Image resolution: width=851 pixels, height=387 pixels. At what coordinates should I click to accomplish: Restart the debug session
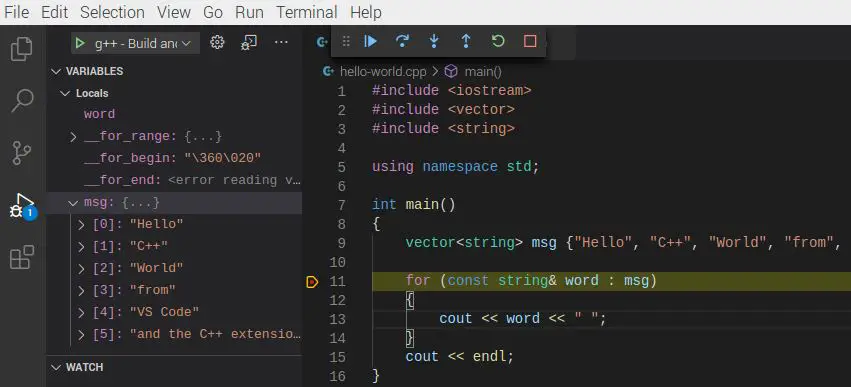click(x=498, y=41)
